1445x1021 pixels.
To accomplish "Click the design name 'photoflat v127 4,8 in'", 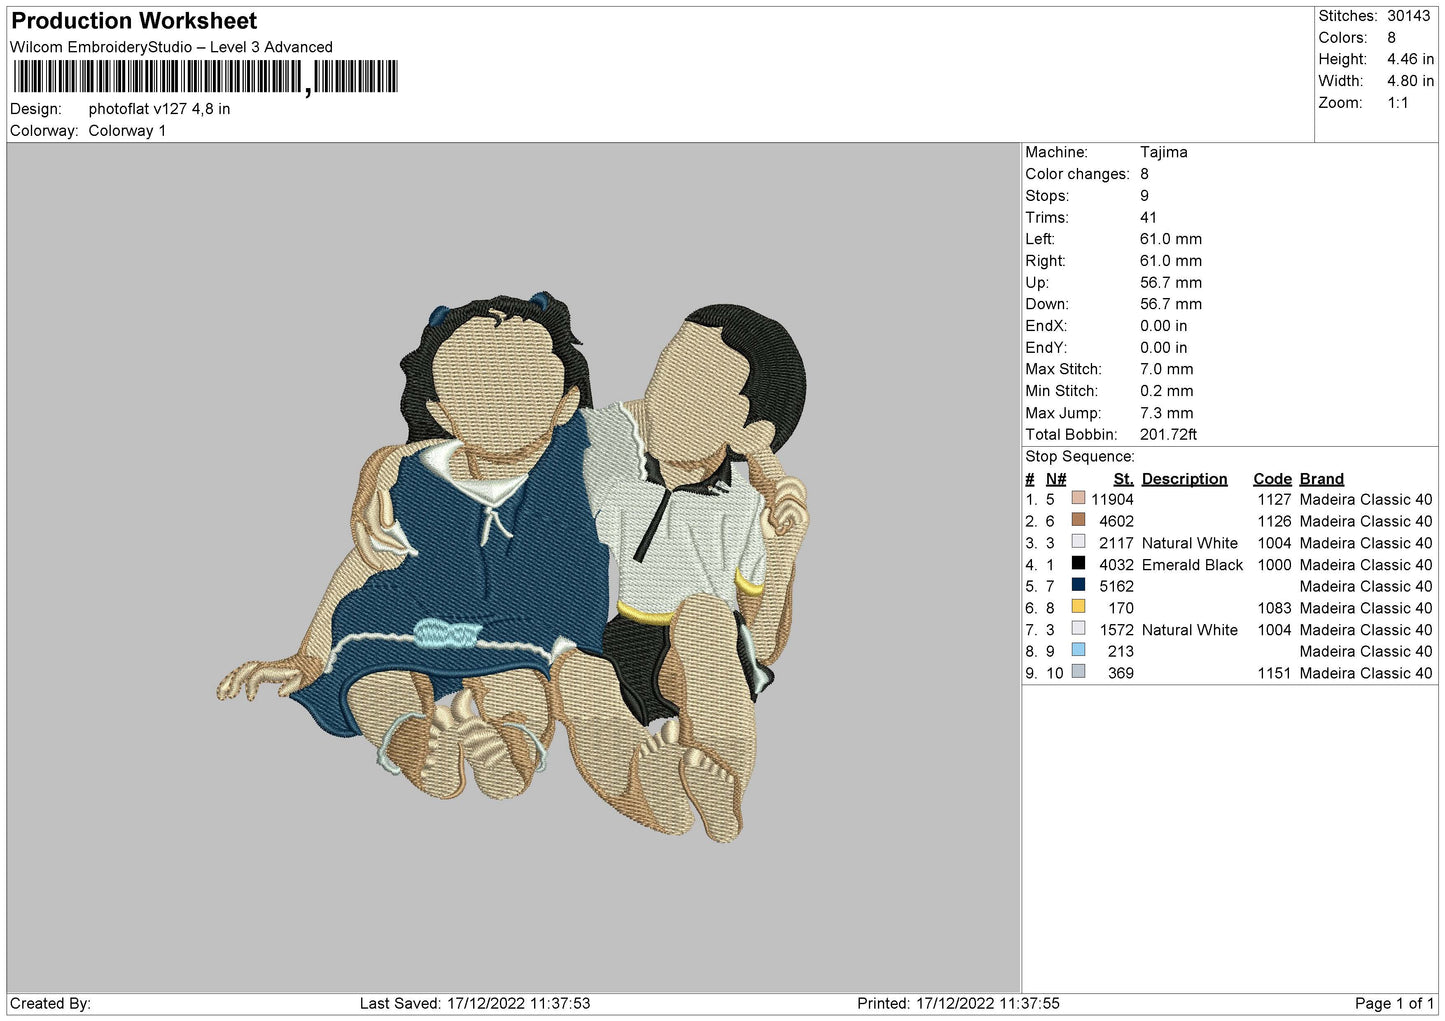I will click(x=159, y=109).
